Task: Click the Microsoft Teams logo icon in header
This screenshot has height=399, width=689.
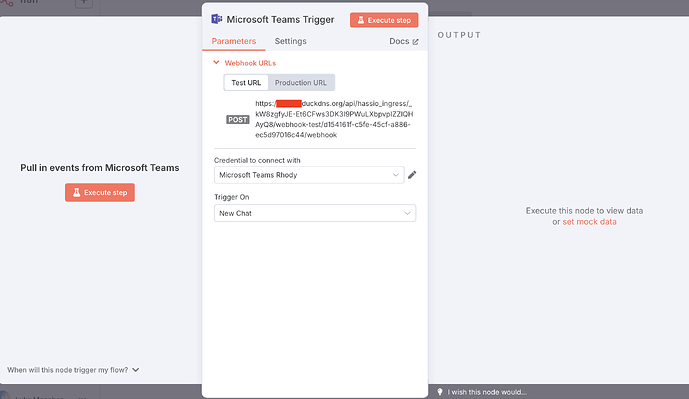Action: [x=217, y=19]
